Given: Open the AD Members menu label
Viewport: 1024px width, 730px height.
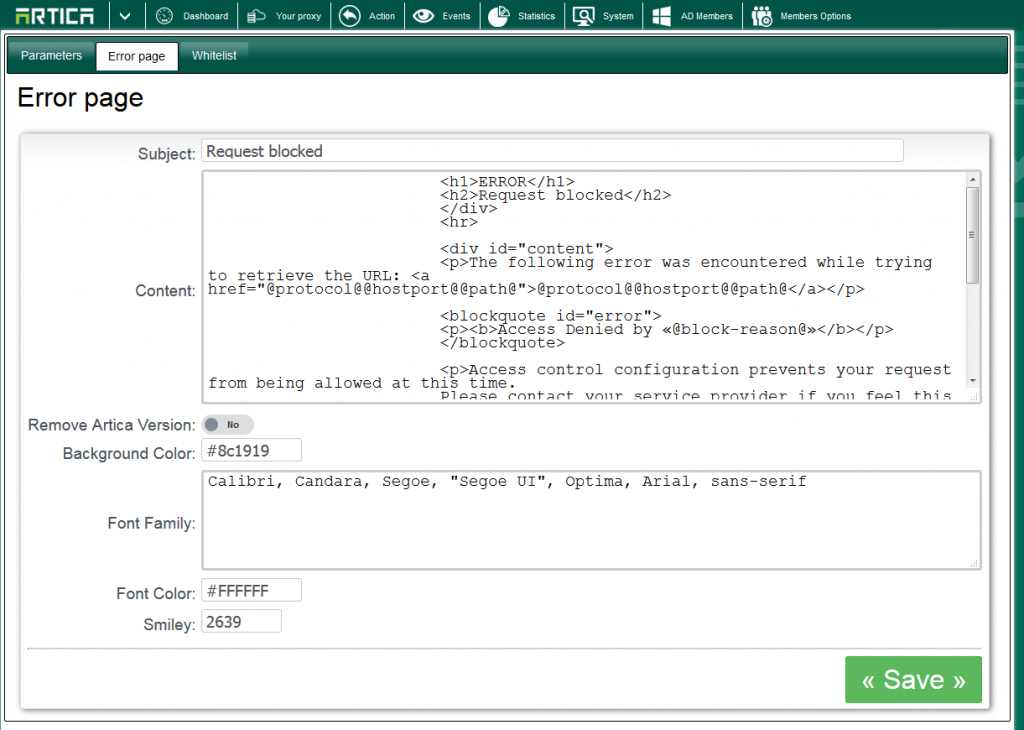Looking at the screenshot, I should point(707,16).
